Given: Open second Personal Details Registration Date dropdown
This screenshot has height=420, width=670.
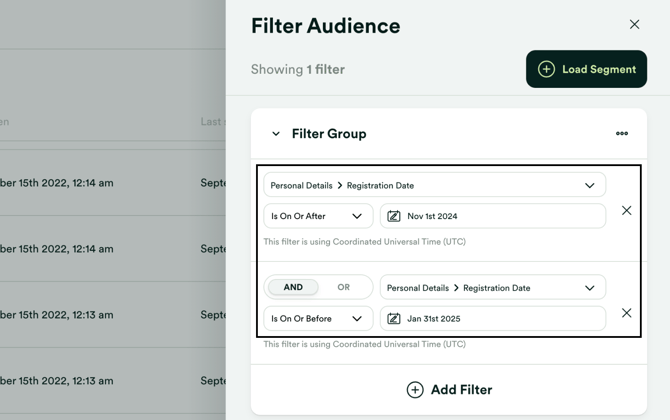Looking at the screenshot, I should (x=493, y=288).
